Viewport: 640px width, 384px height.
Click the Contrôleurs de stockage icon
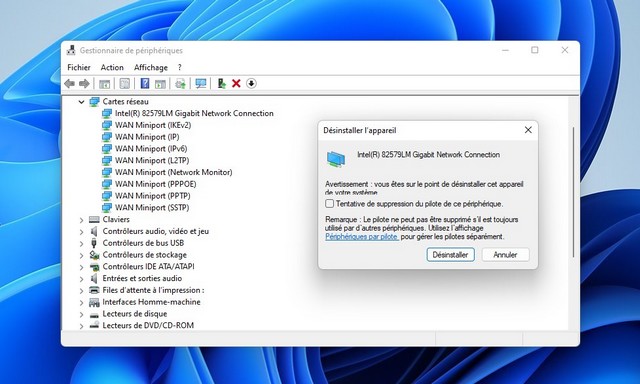pos(94,255)
